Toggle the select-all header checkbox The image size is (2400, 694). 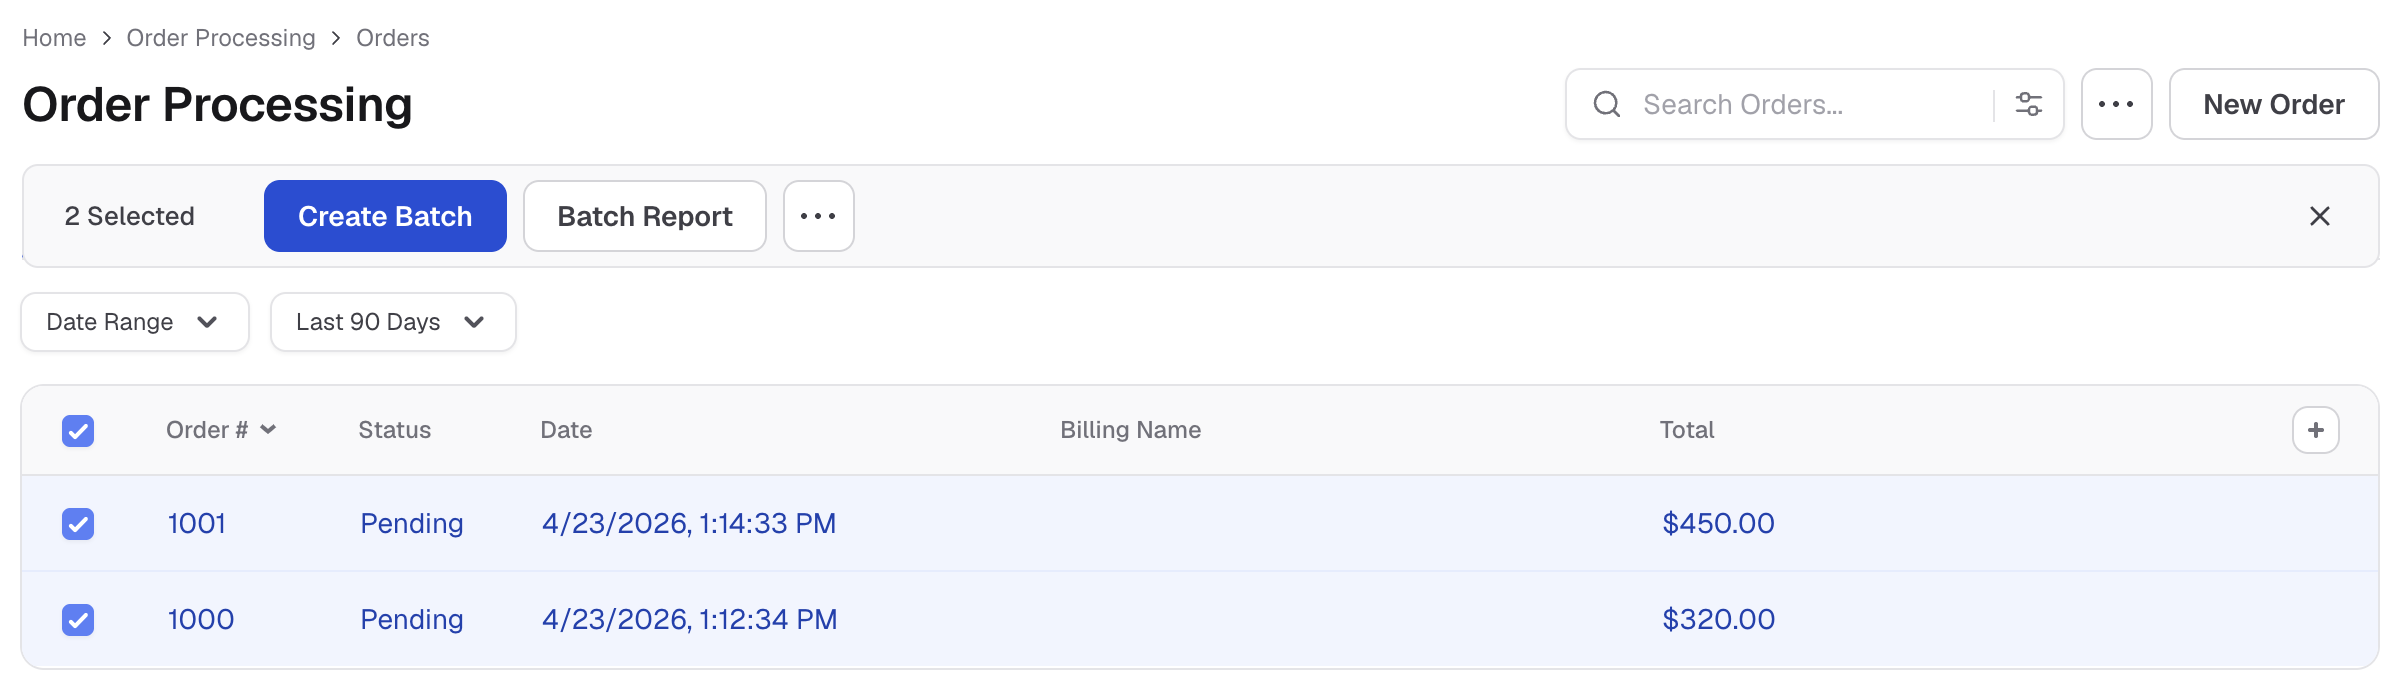[x=78, y=431]
